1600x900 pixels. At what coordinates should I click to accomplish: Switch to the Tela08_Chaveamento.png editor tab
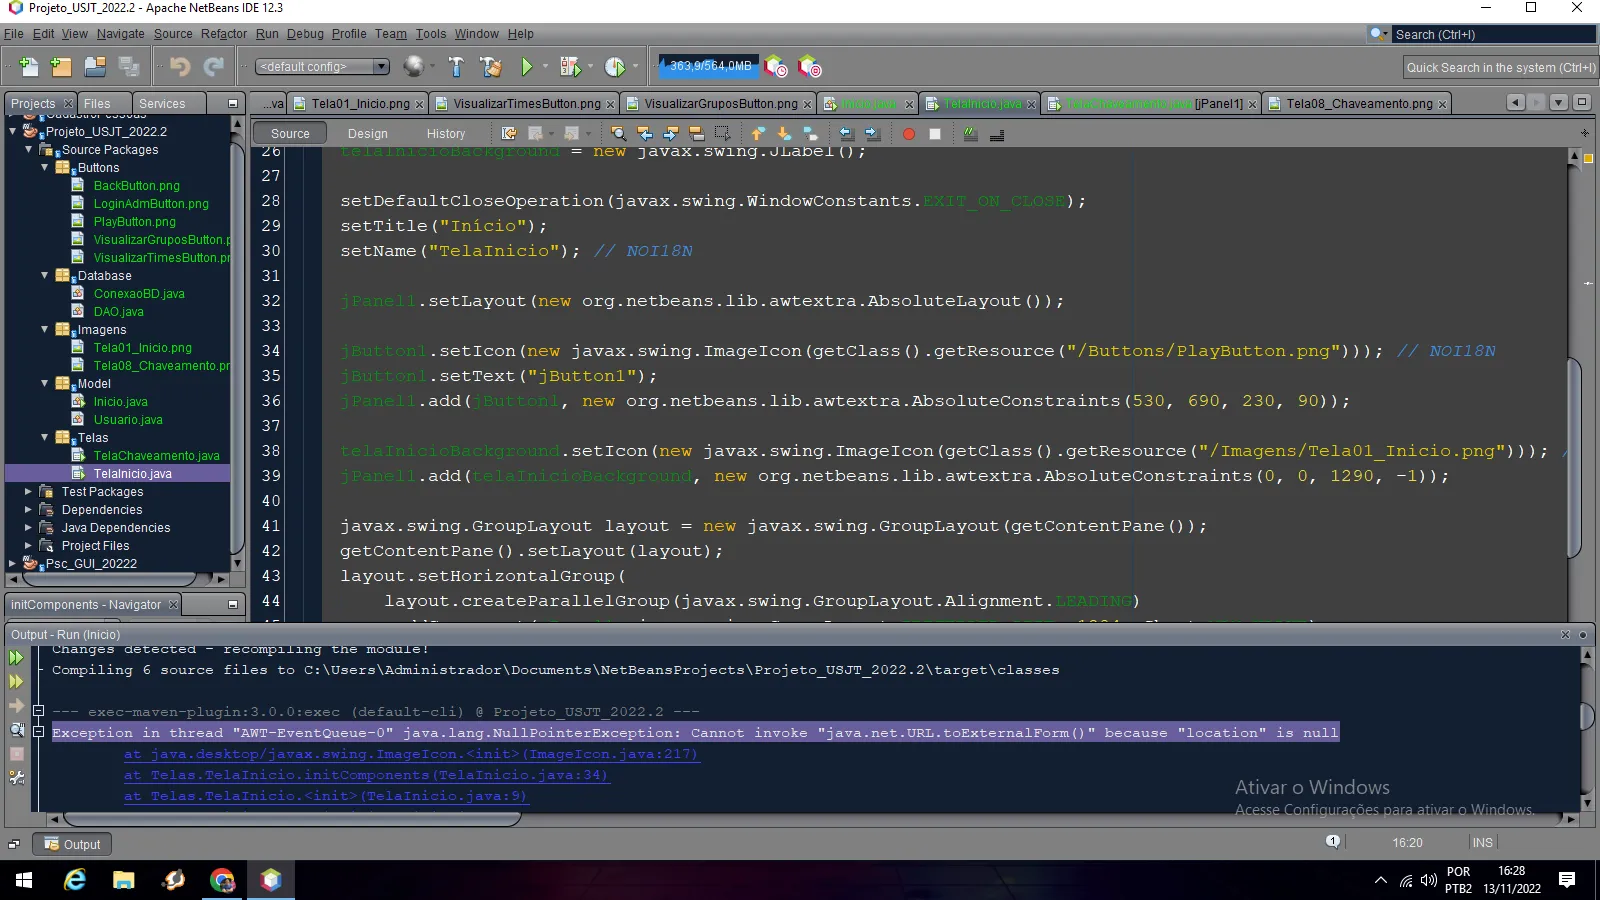(x=1358, y=104)
